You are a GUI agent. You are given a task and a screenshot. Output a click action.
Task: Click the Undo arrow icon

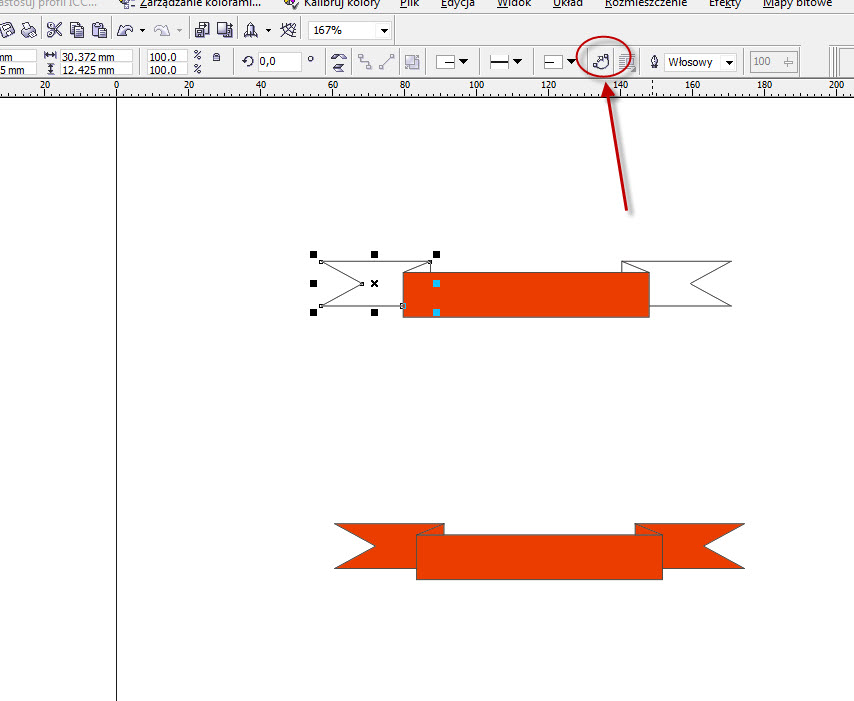click(x=125, y=30)
